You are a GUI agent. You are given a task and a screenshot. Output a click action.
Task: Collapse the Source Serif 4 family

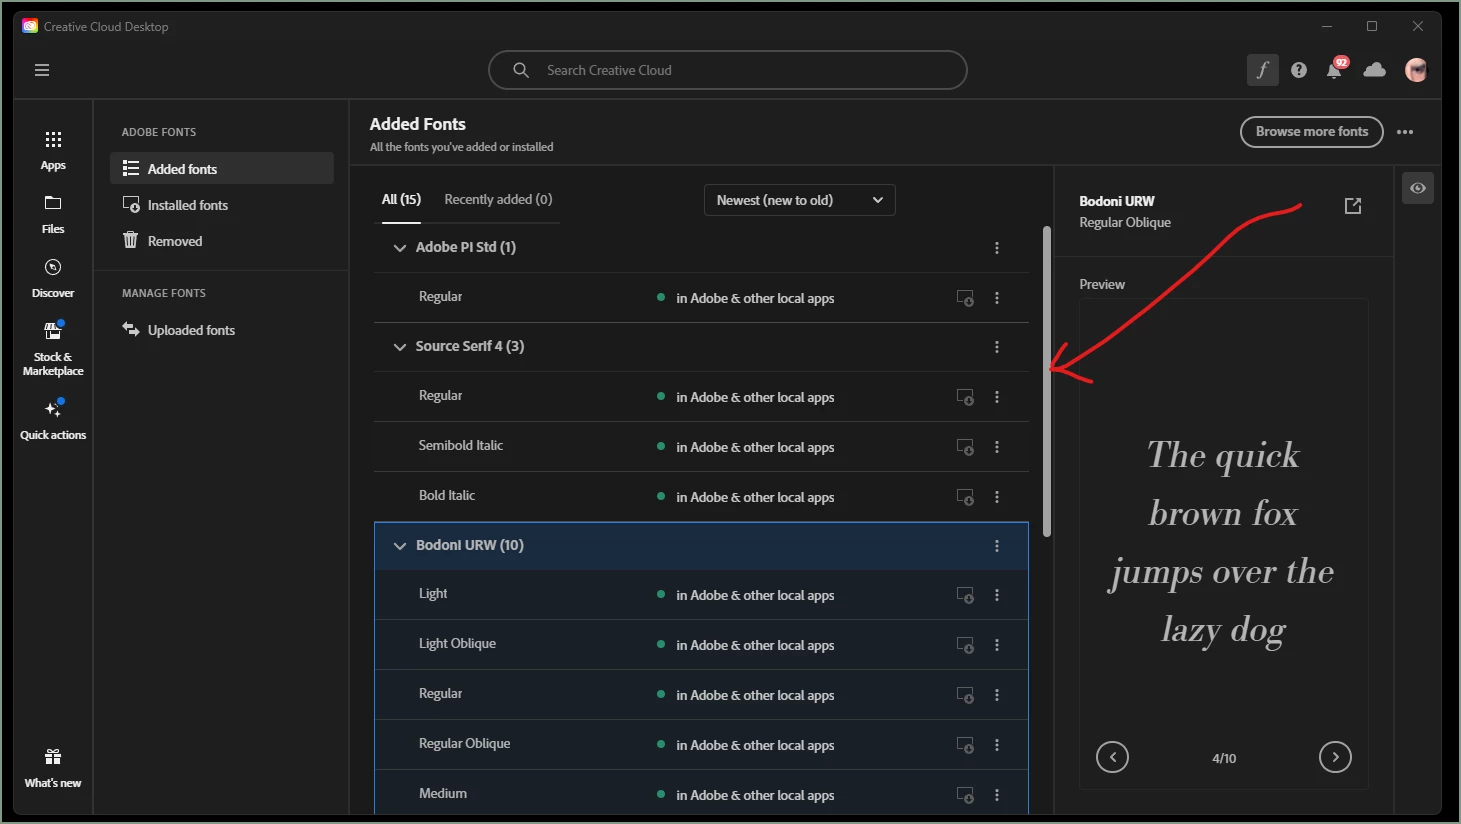[400, 347]
